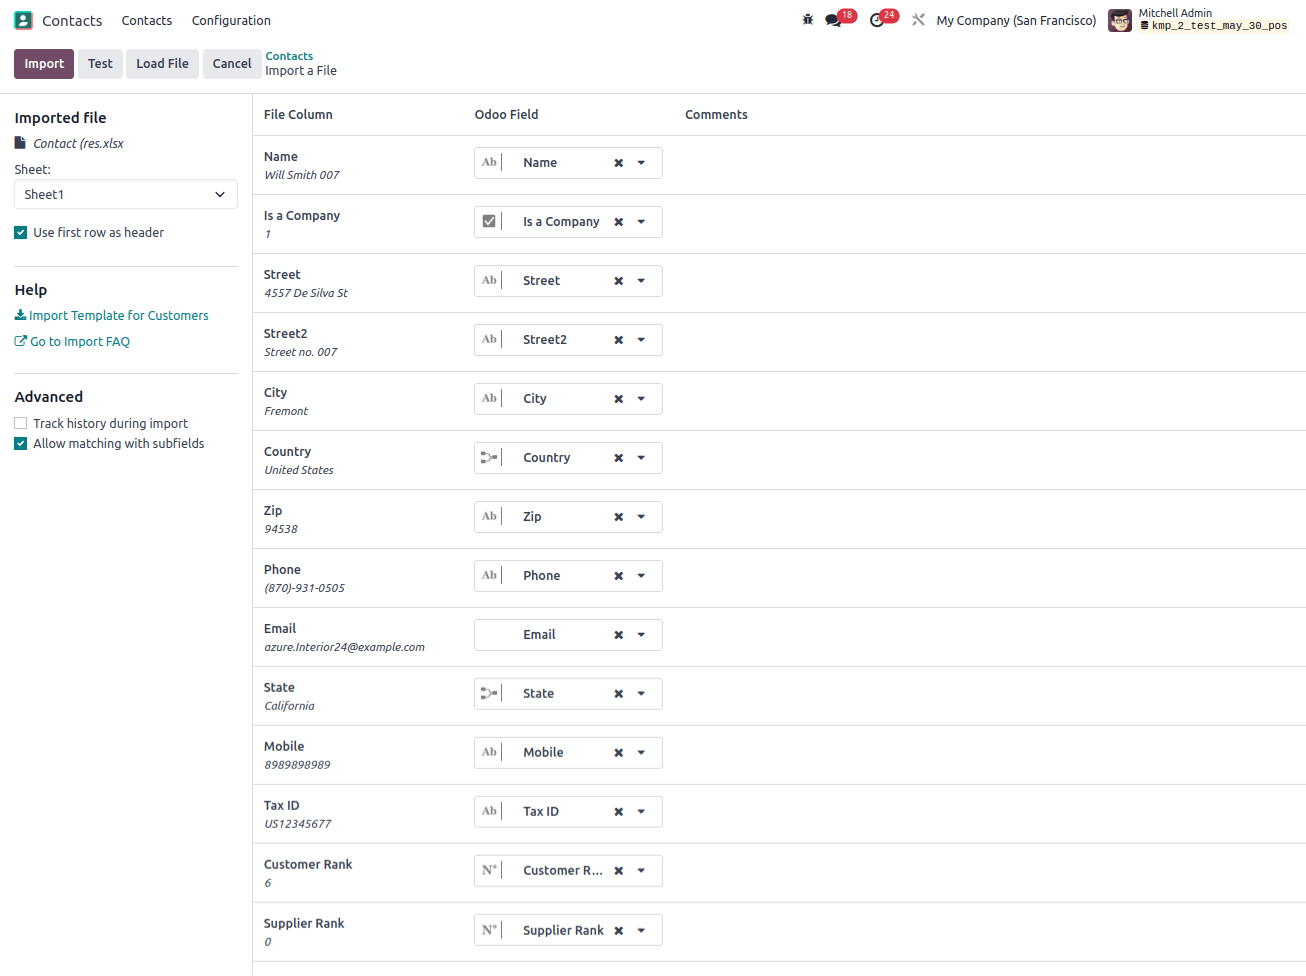Open the Configuration menu
Image resolution: width=1306 pixels, height=976 pixels.
coord(231,20)
